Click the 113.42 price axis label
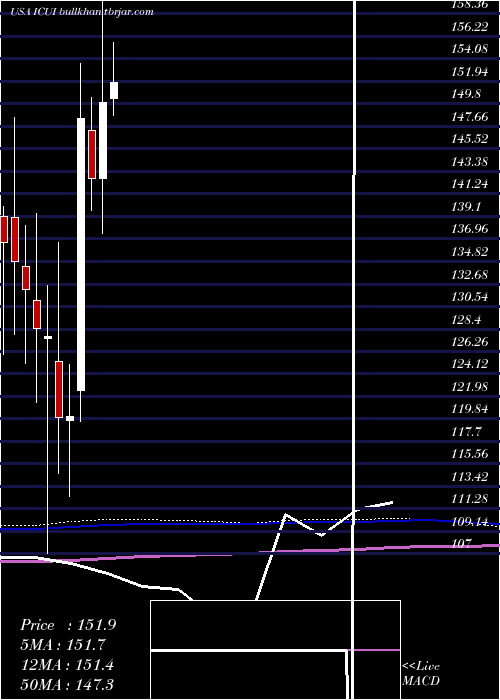Viewport: 500px width, 700px height. [x=470, y=477]
